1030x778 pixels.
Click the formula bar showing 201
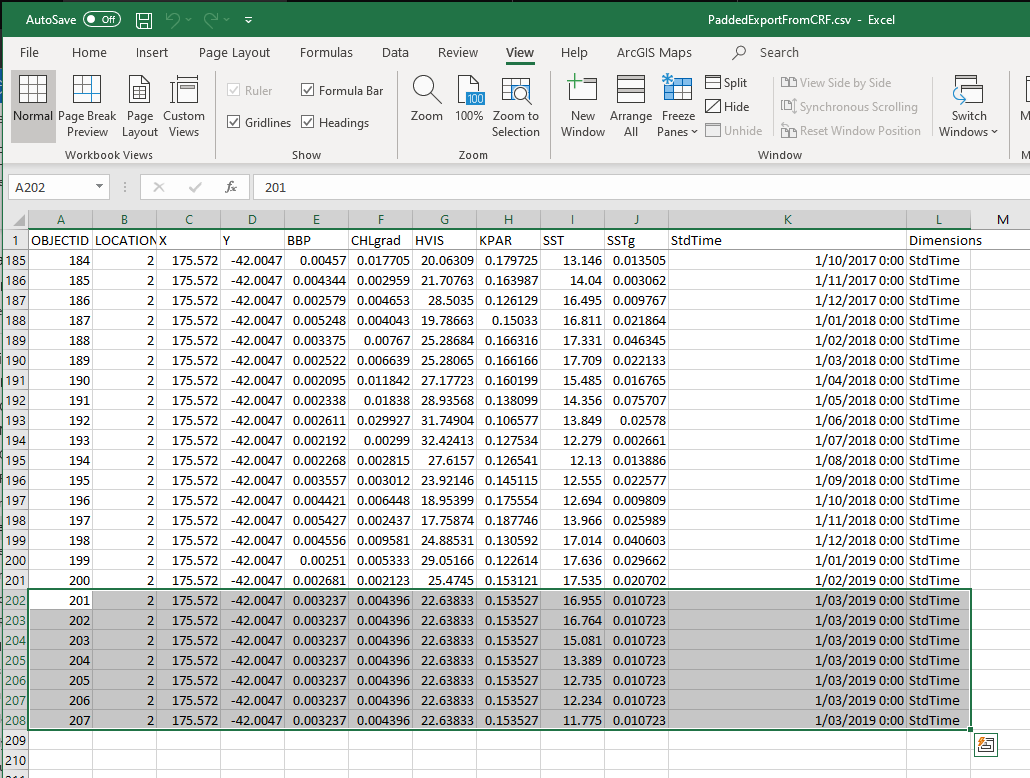641,187
